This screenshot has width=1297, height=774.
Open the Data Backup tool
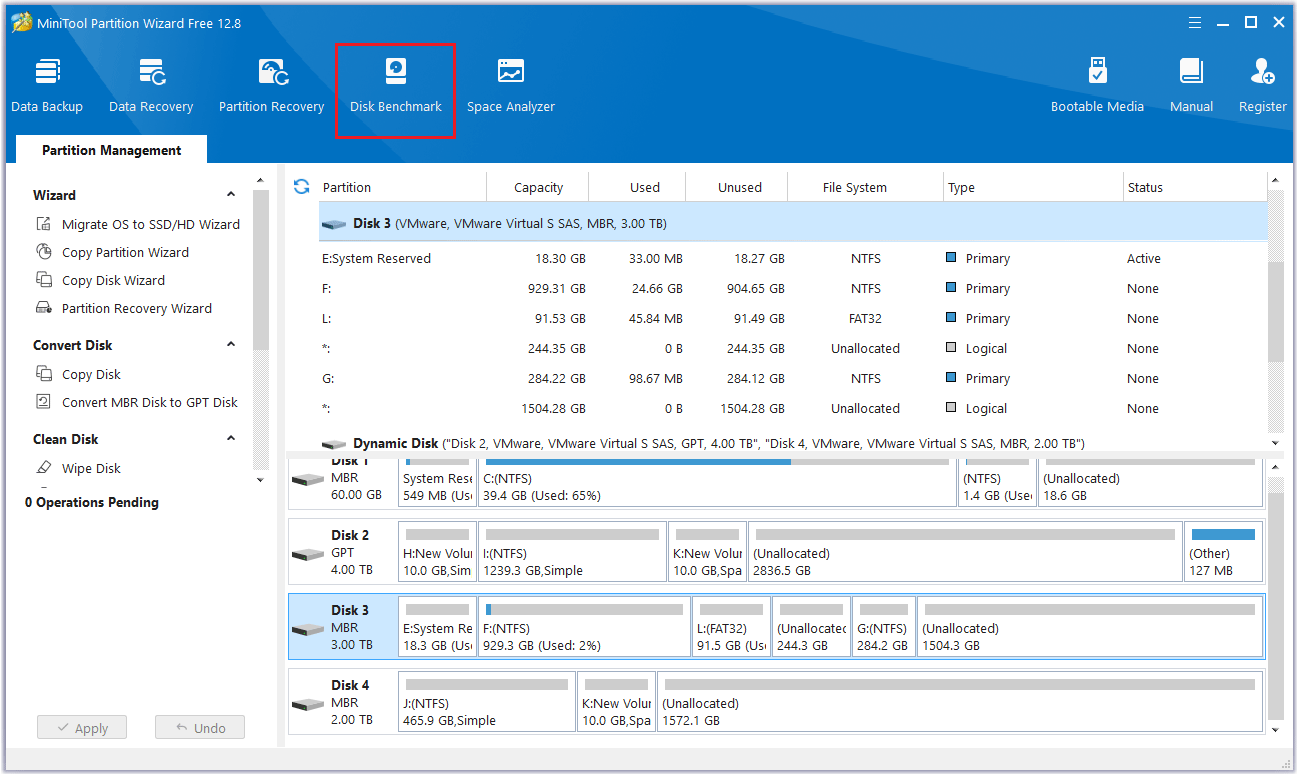pos(47,86)
